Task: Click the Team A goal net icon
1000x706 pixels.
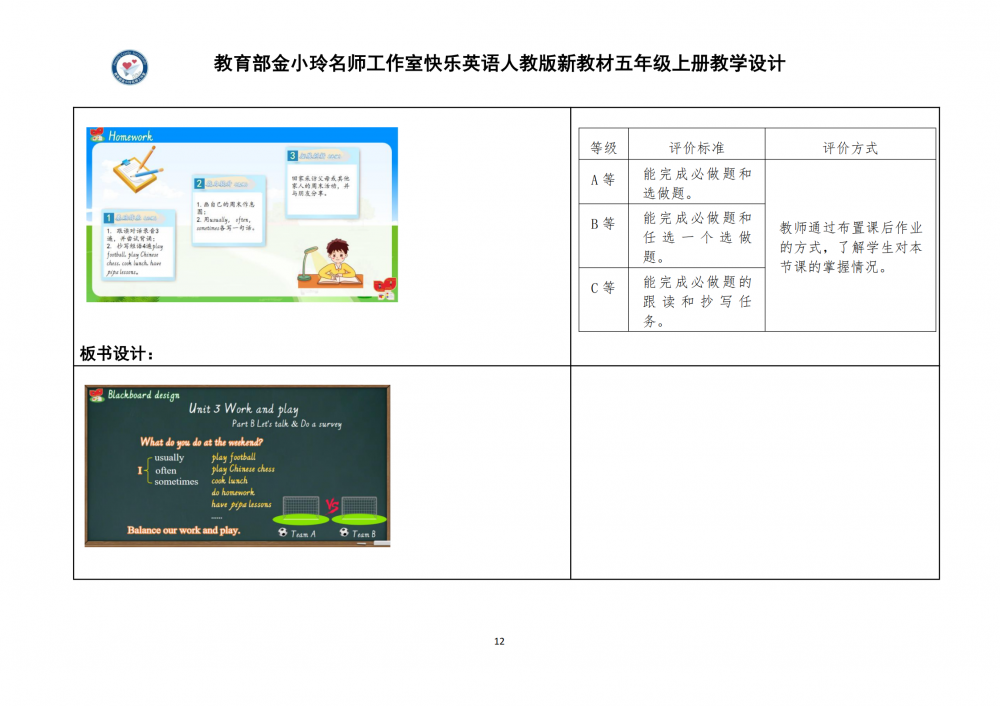Action: 300,510
